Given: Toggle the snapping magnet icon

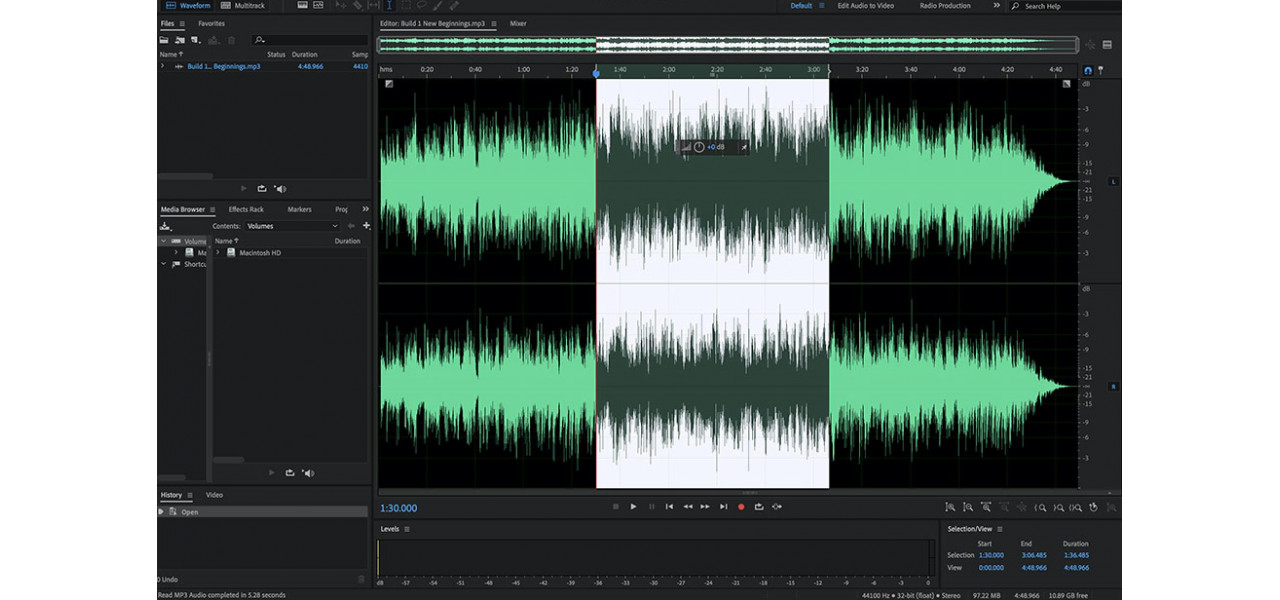Looking at the screenshot, I should (x=1088, y=70).
